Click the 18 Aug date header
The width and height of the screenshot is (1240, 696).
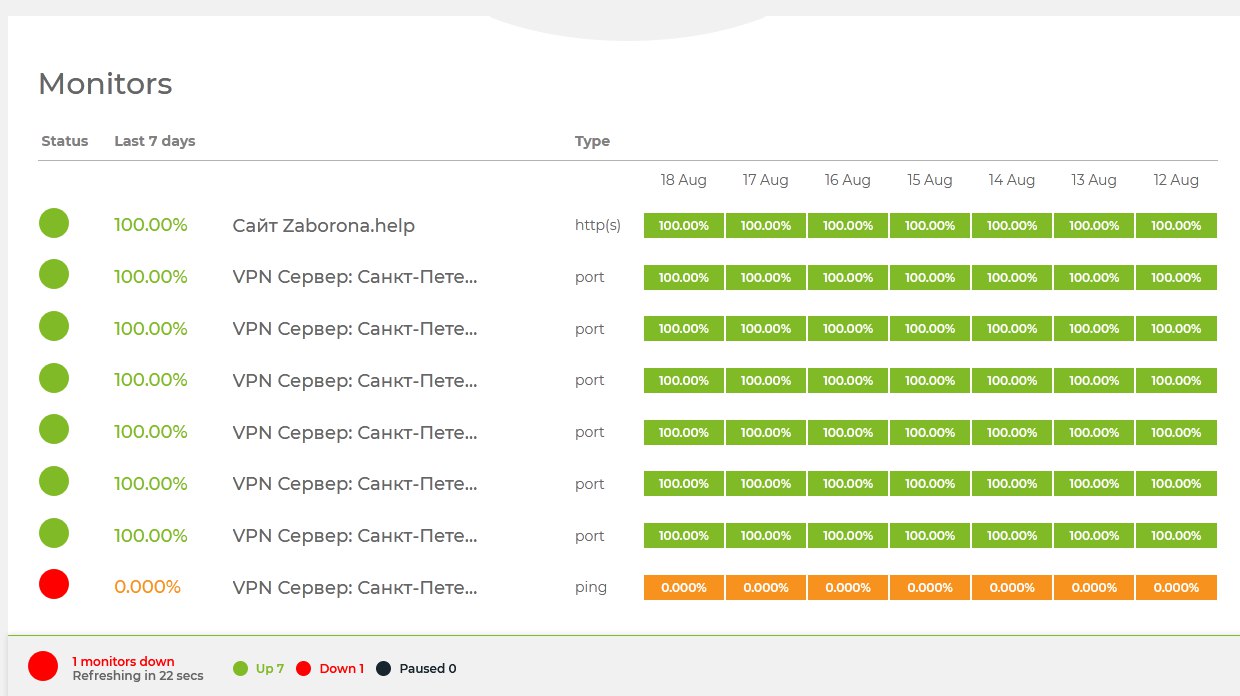pos(684,180)
